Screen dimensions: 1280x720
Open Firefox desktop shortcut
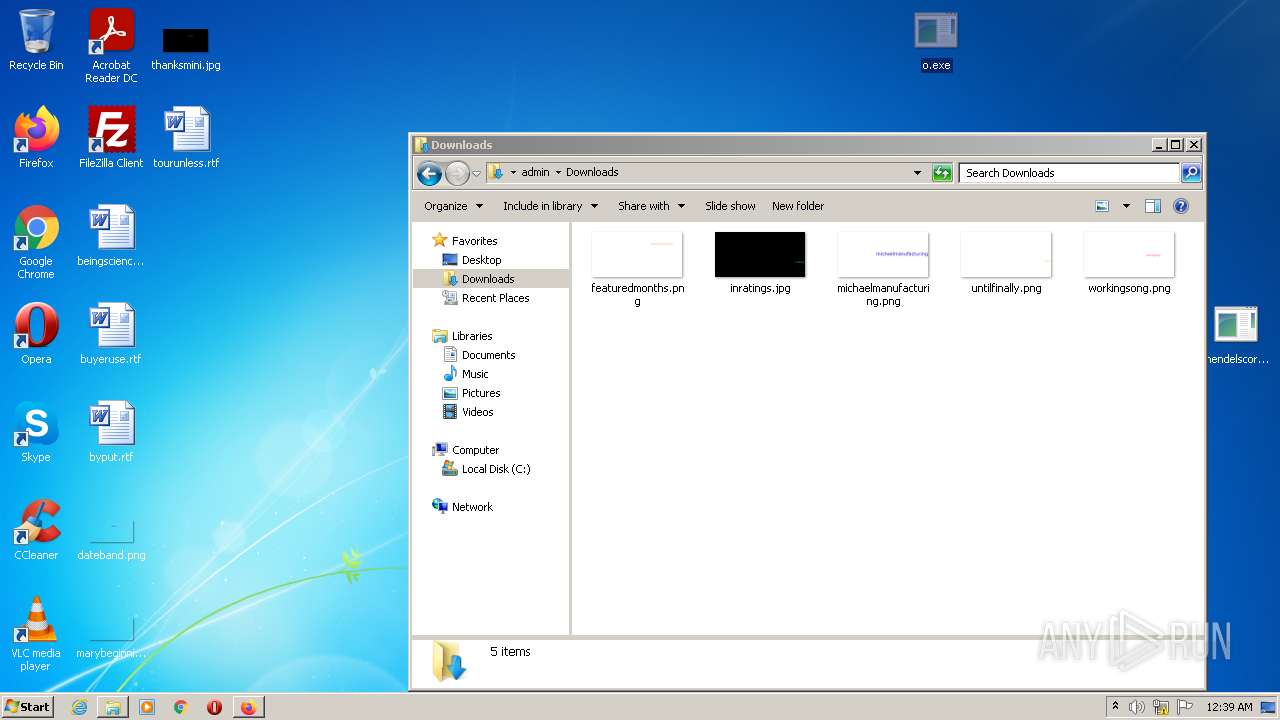click(36, 137)
